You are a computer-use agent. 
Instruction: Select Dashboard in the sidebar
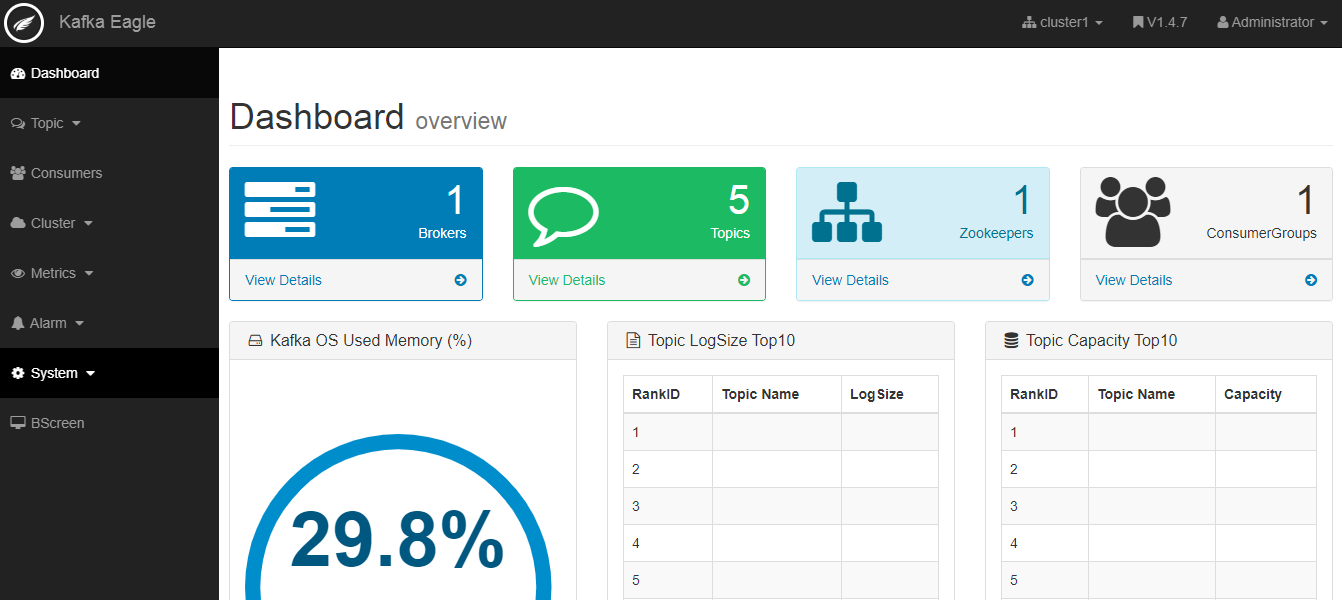[65, 73]
